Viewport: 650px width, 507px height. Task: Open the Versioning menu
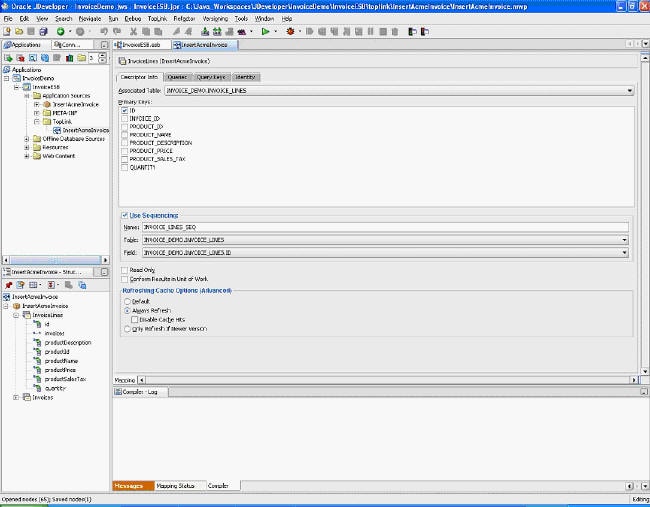coord(215,19)
